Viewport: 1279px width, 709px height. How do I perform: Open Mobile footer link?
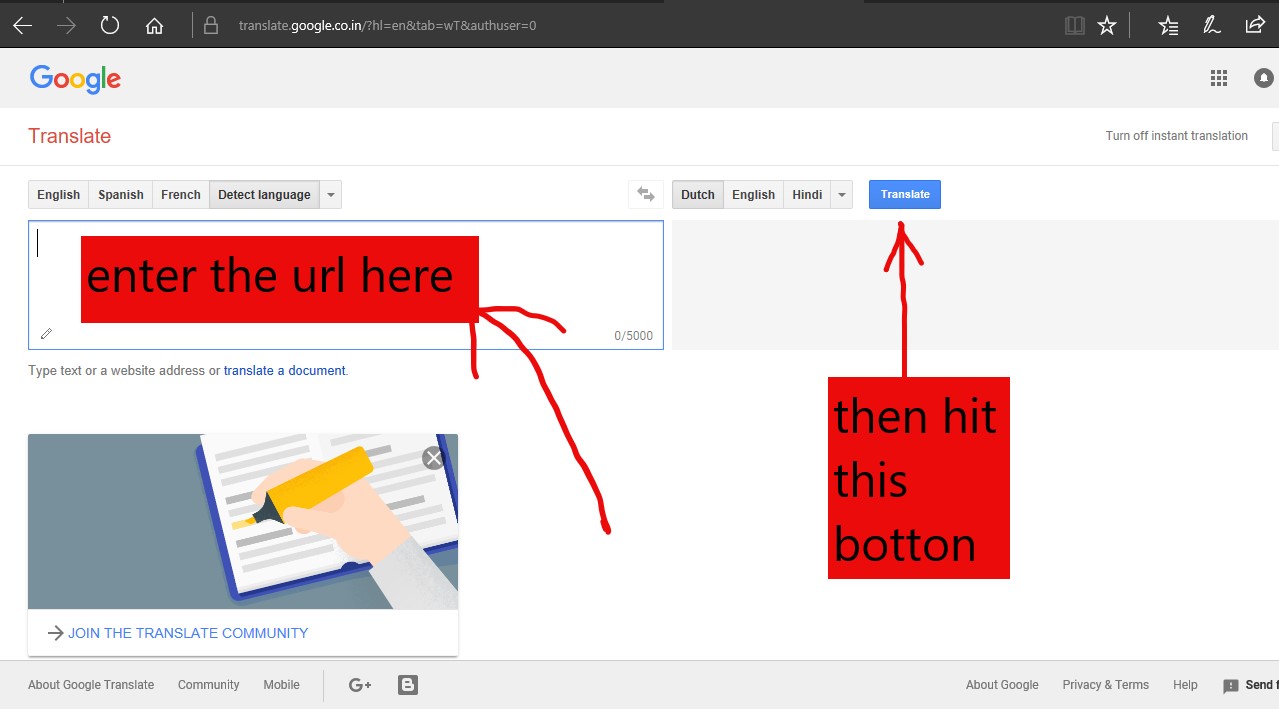click(282, 685)
